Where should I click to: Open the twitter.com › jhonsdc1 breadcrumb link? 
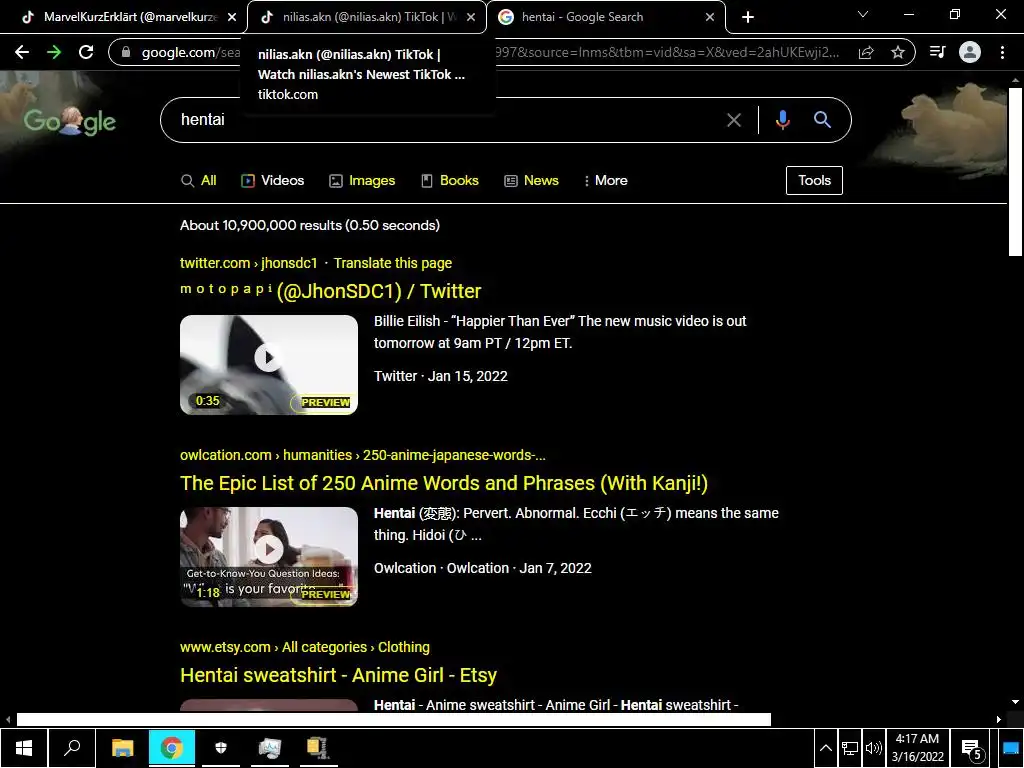[x=249, y=263]
